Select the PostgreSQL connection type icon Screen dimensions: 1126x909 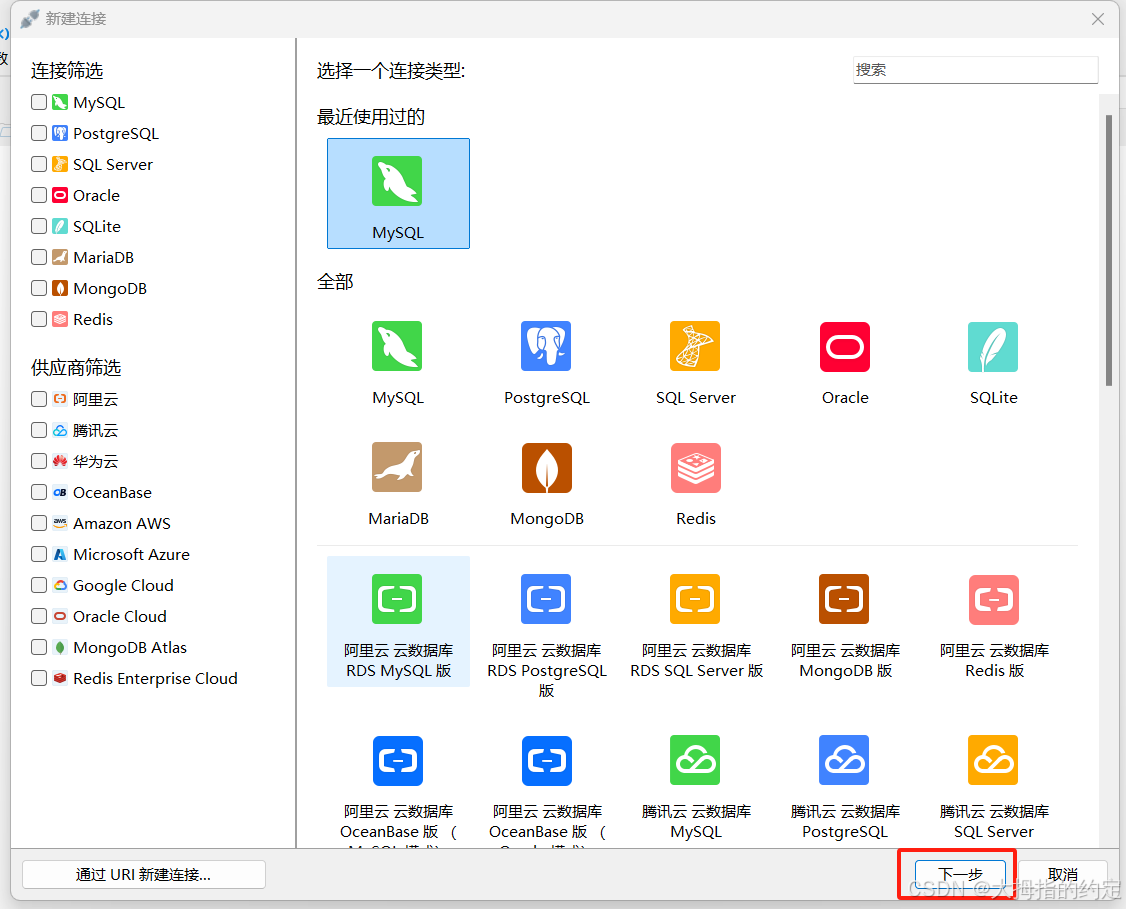pos(546,346)
